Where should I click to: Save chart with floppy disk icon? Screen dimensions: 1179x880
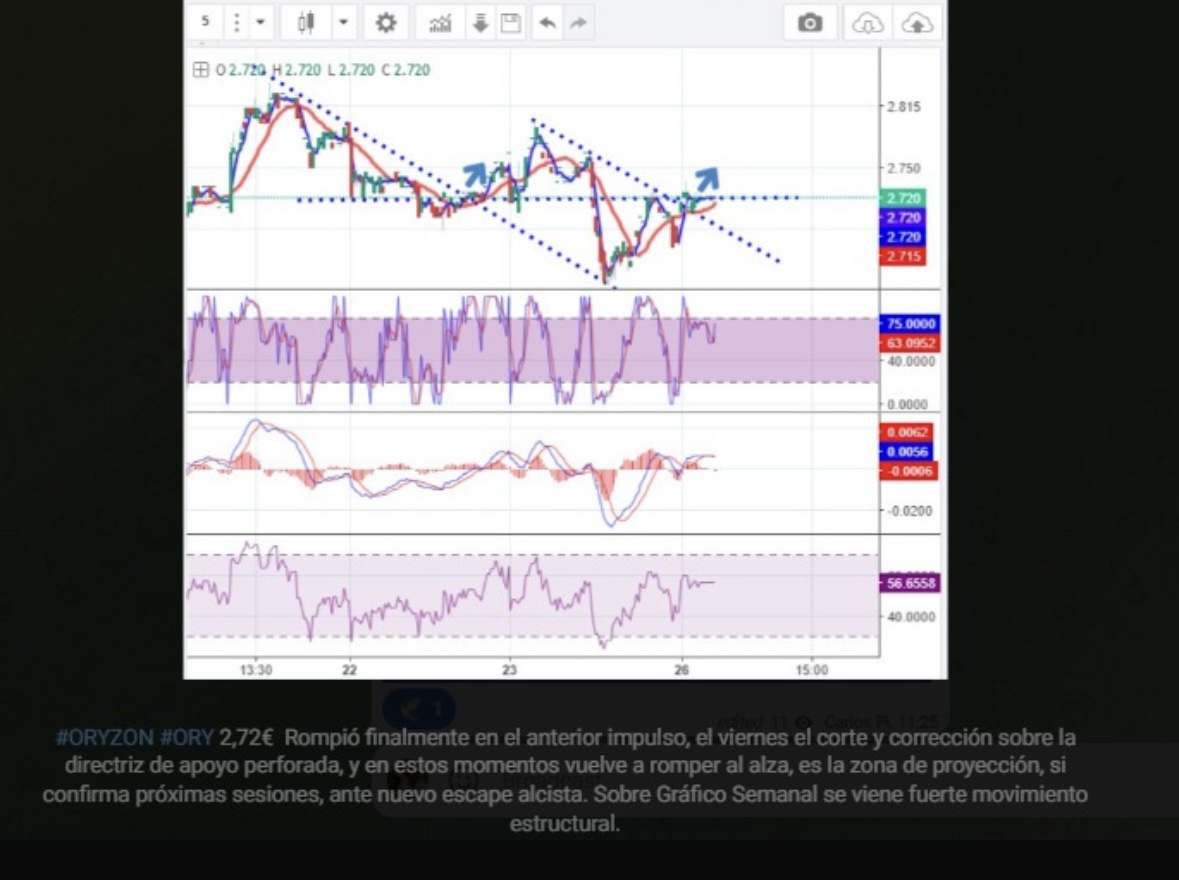[511, 23]
